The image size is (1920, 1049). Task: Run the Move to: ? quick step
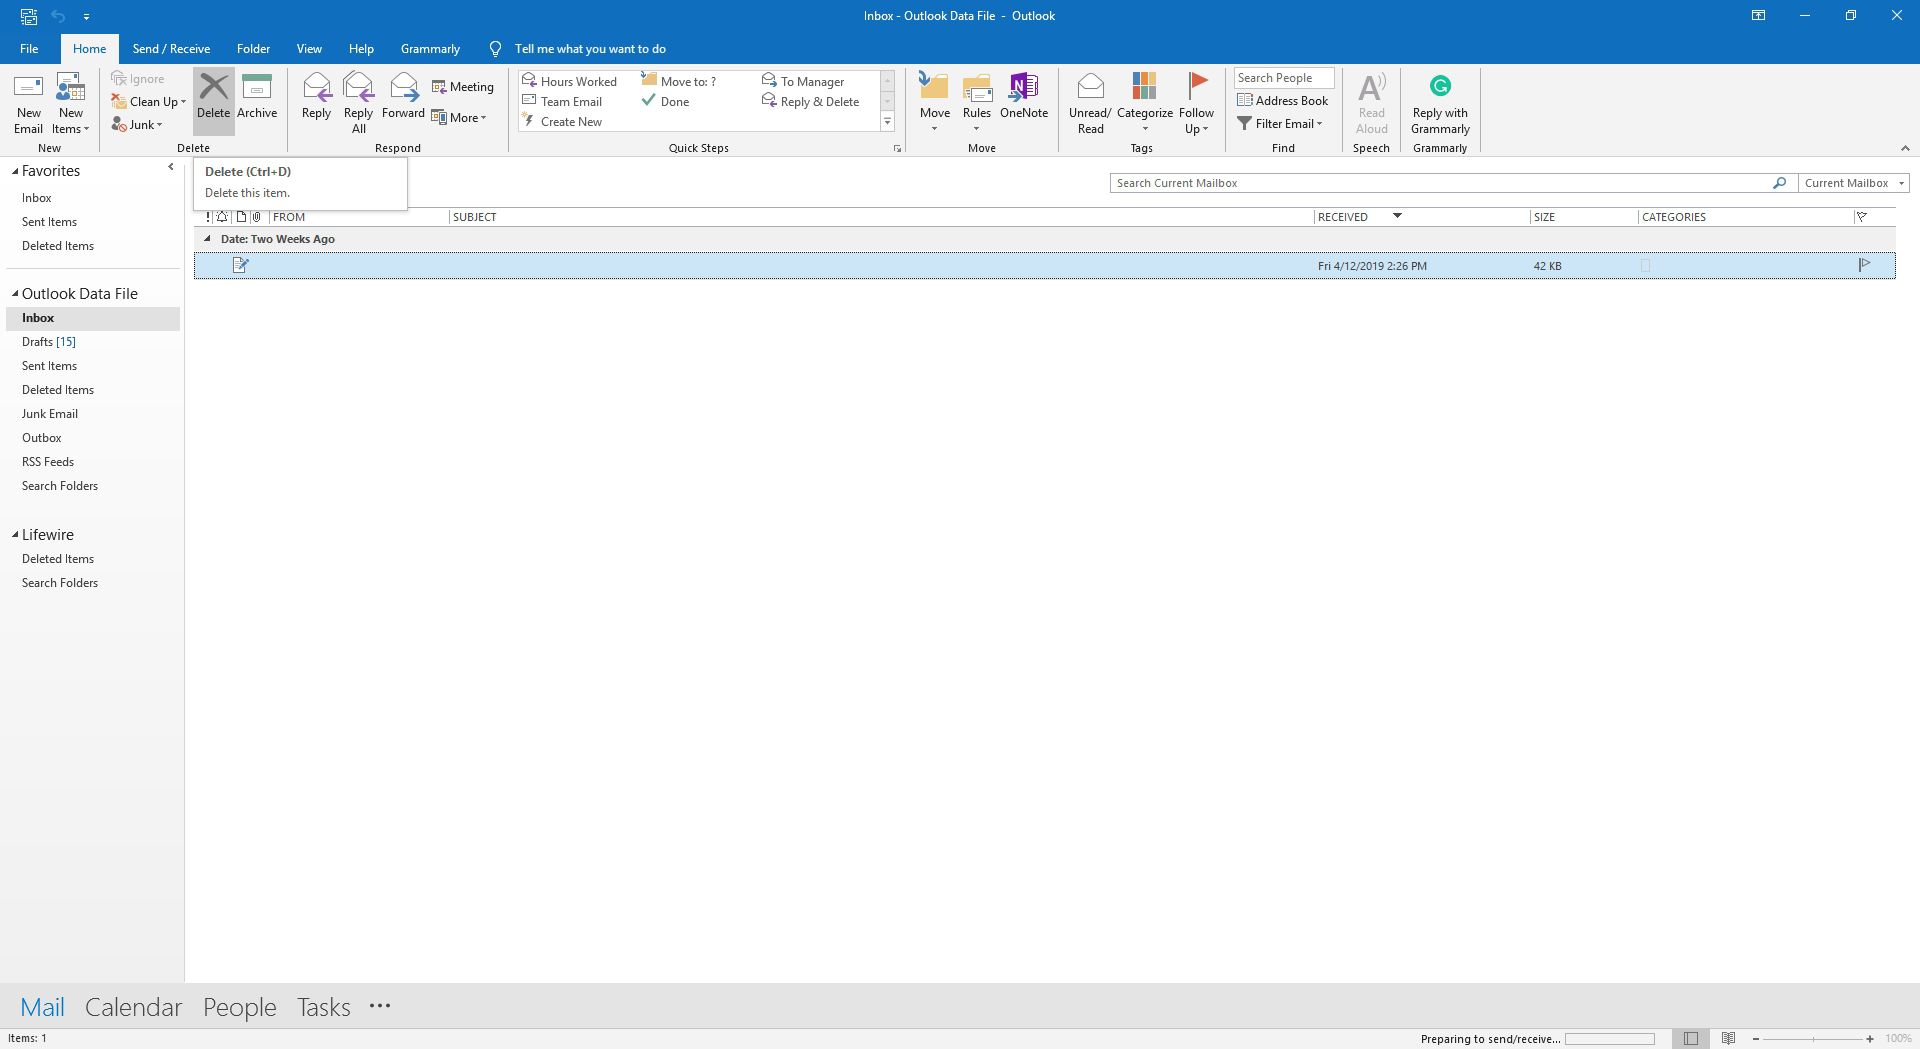pos(679,81)
